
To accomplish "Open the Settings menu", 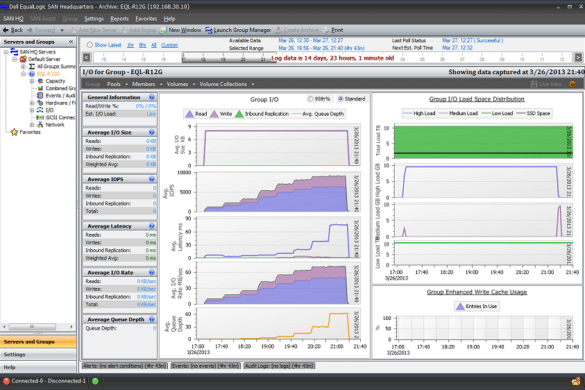I will click(x=94, y=19).
